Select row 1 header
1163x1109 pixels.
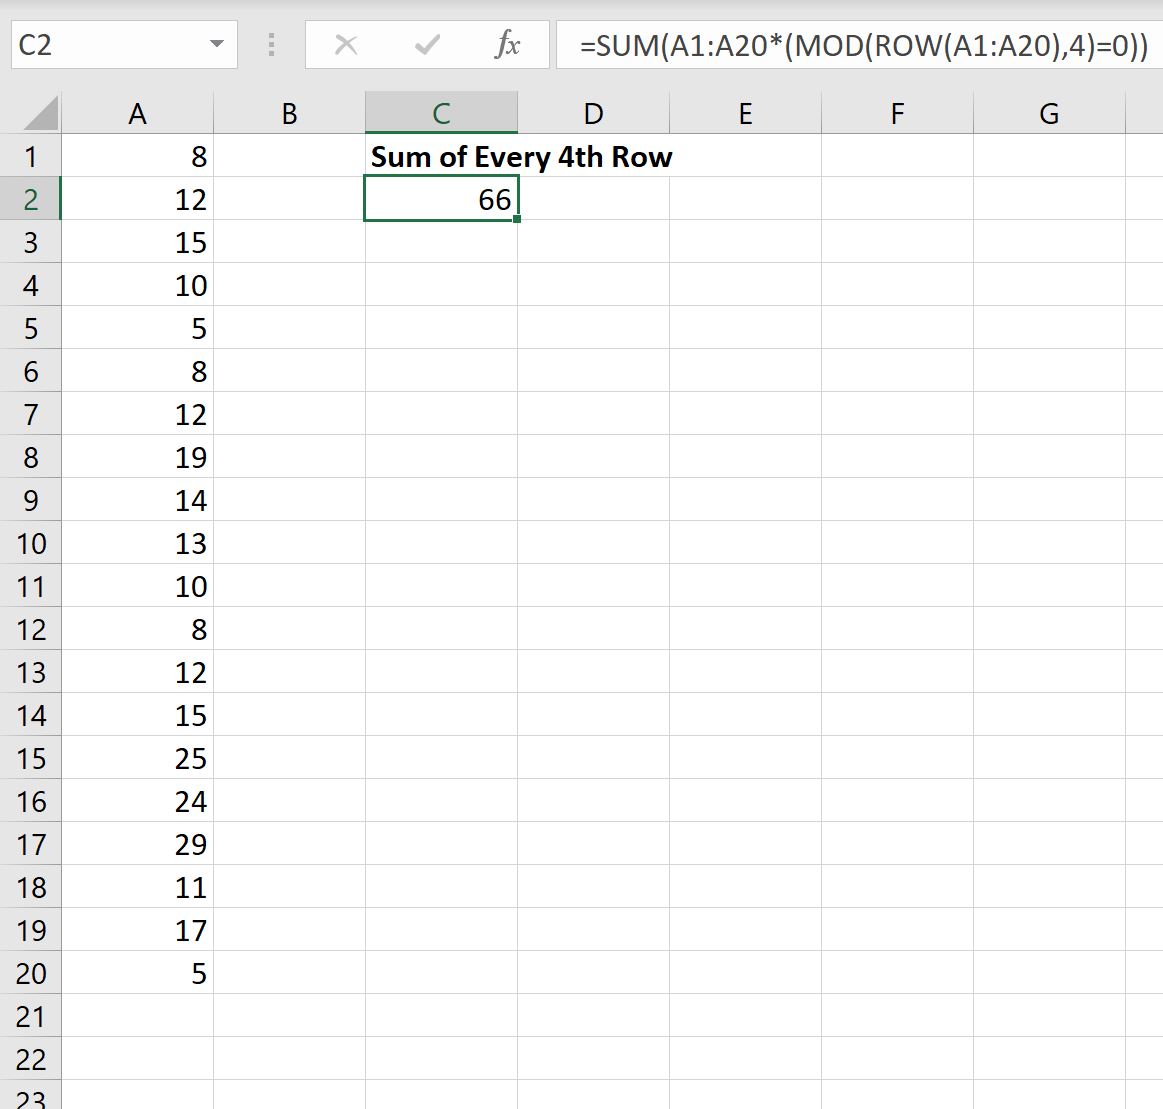[x=30, y=156]
